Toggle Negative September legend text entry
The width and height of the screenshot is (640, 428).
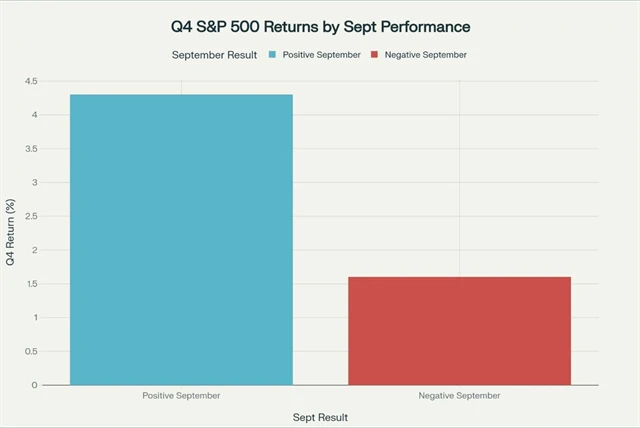click(427, 54)
